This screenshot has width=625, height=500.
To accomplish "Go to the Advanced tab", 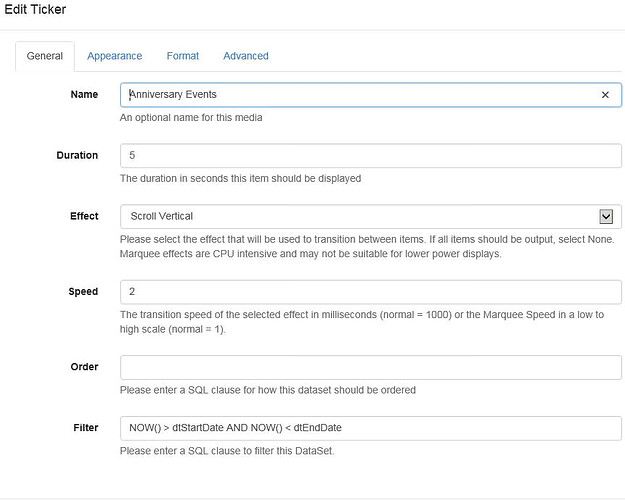I will point(246,56).
